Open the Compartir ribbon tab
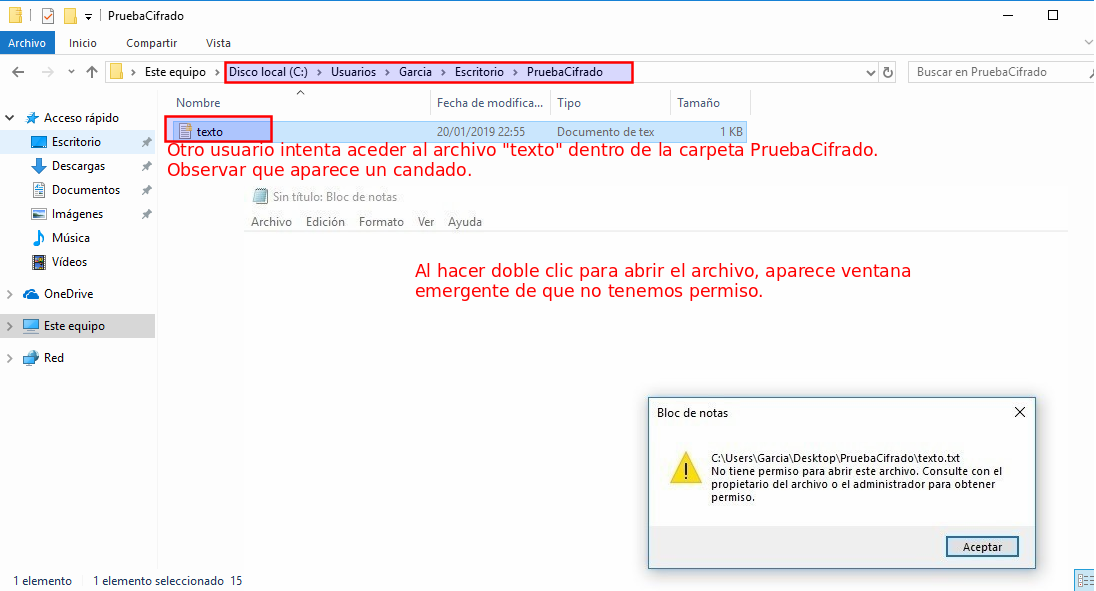 (x=152, y=43)
